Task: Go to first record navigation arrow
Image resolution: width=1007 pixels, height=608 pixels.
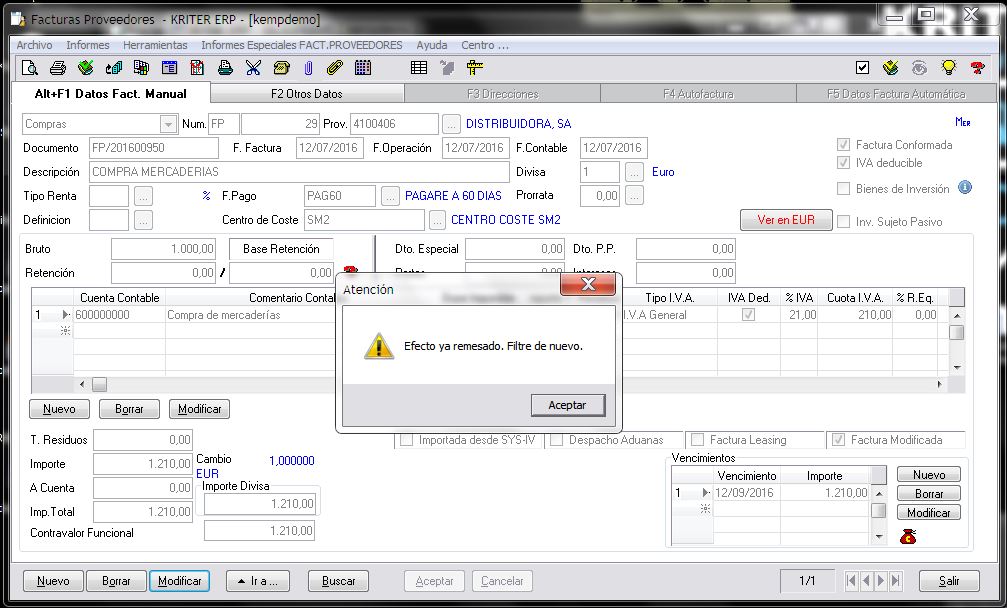Action: [x=852, y=580]
